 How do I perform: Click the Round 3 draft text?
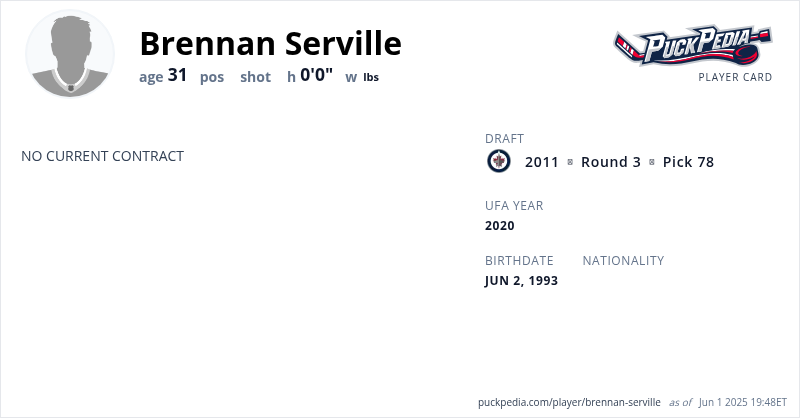[x=611, y=162]
